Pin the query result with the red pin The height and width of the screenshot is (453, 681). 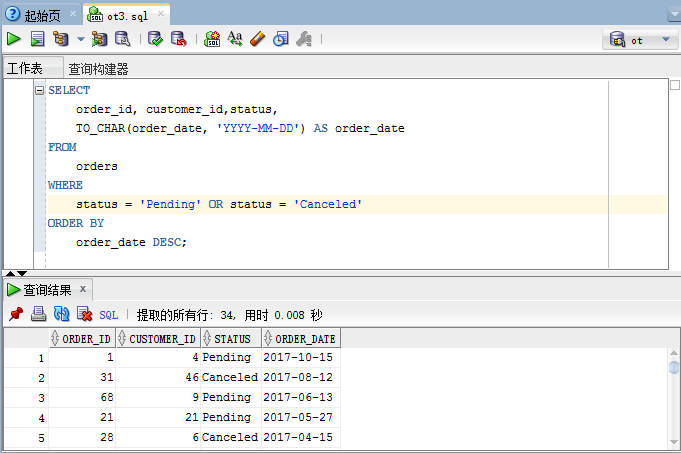pos(15,314)
